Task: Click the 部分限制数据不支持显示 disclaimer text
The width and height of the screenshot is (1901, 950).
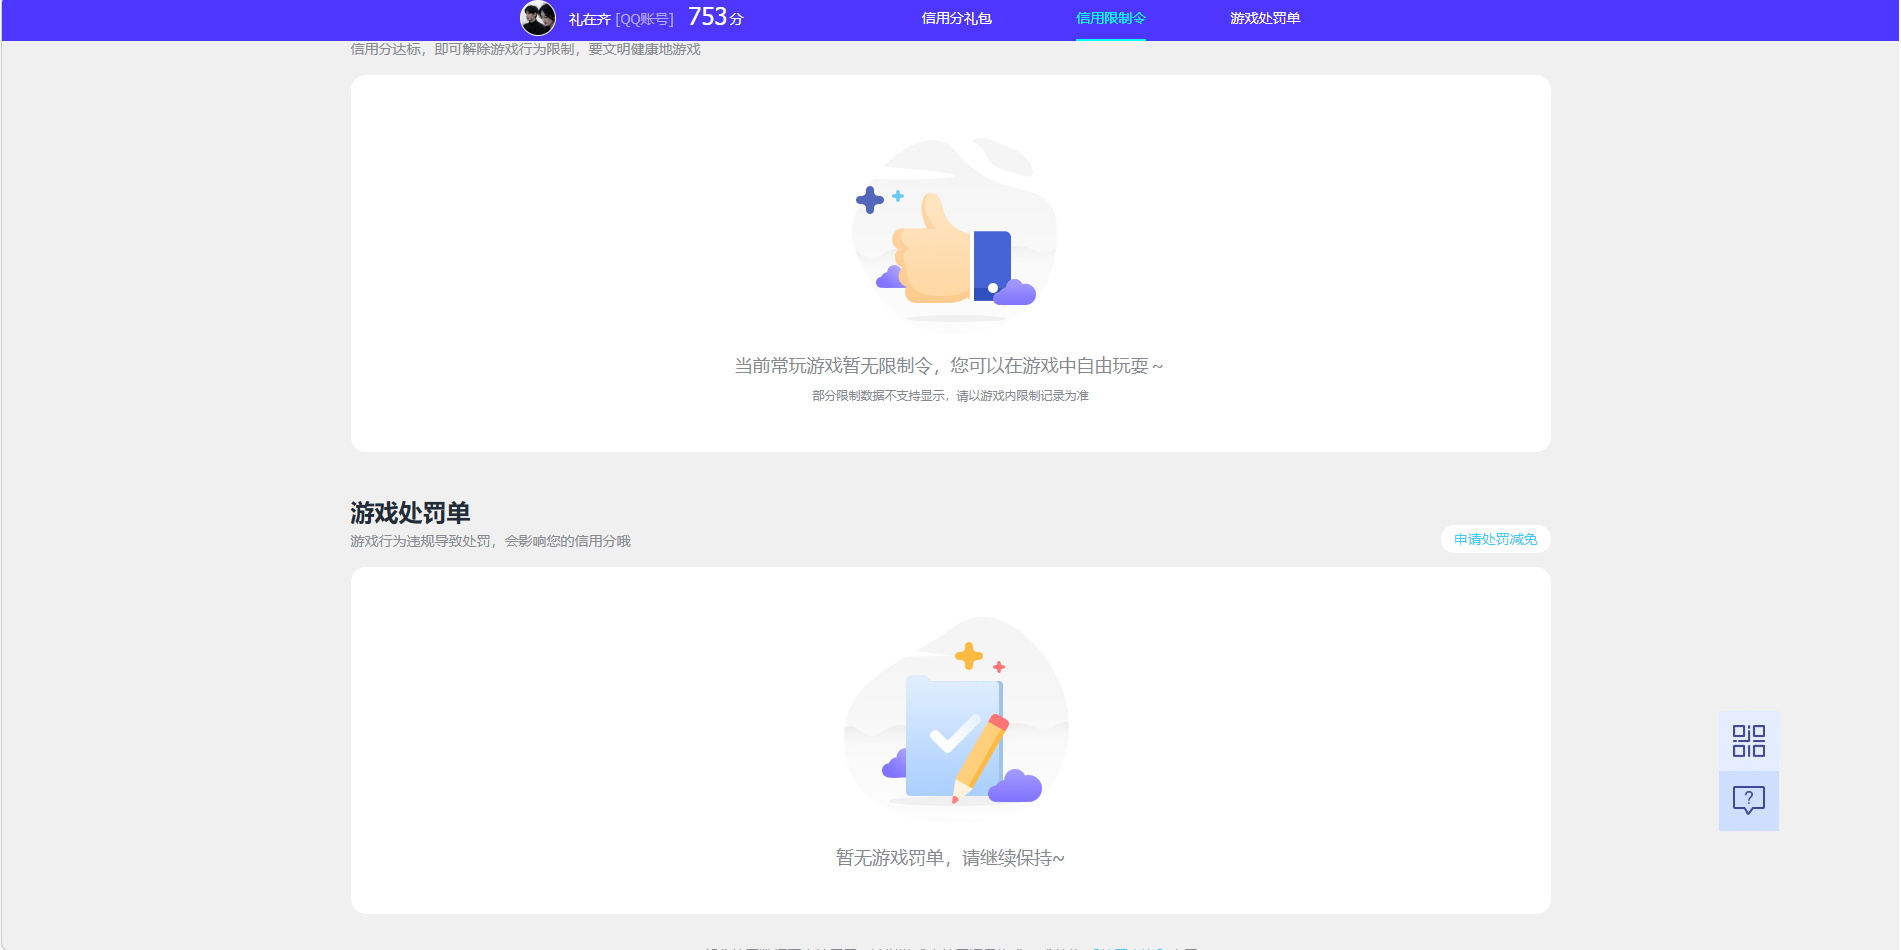Action: 950,395
